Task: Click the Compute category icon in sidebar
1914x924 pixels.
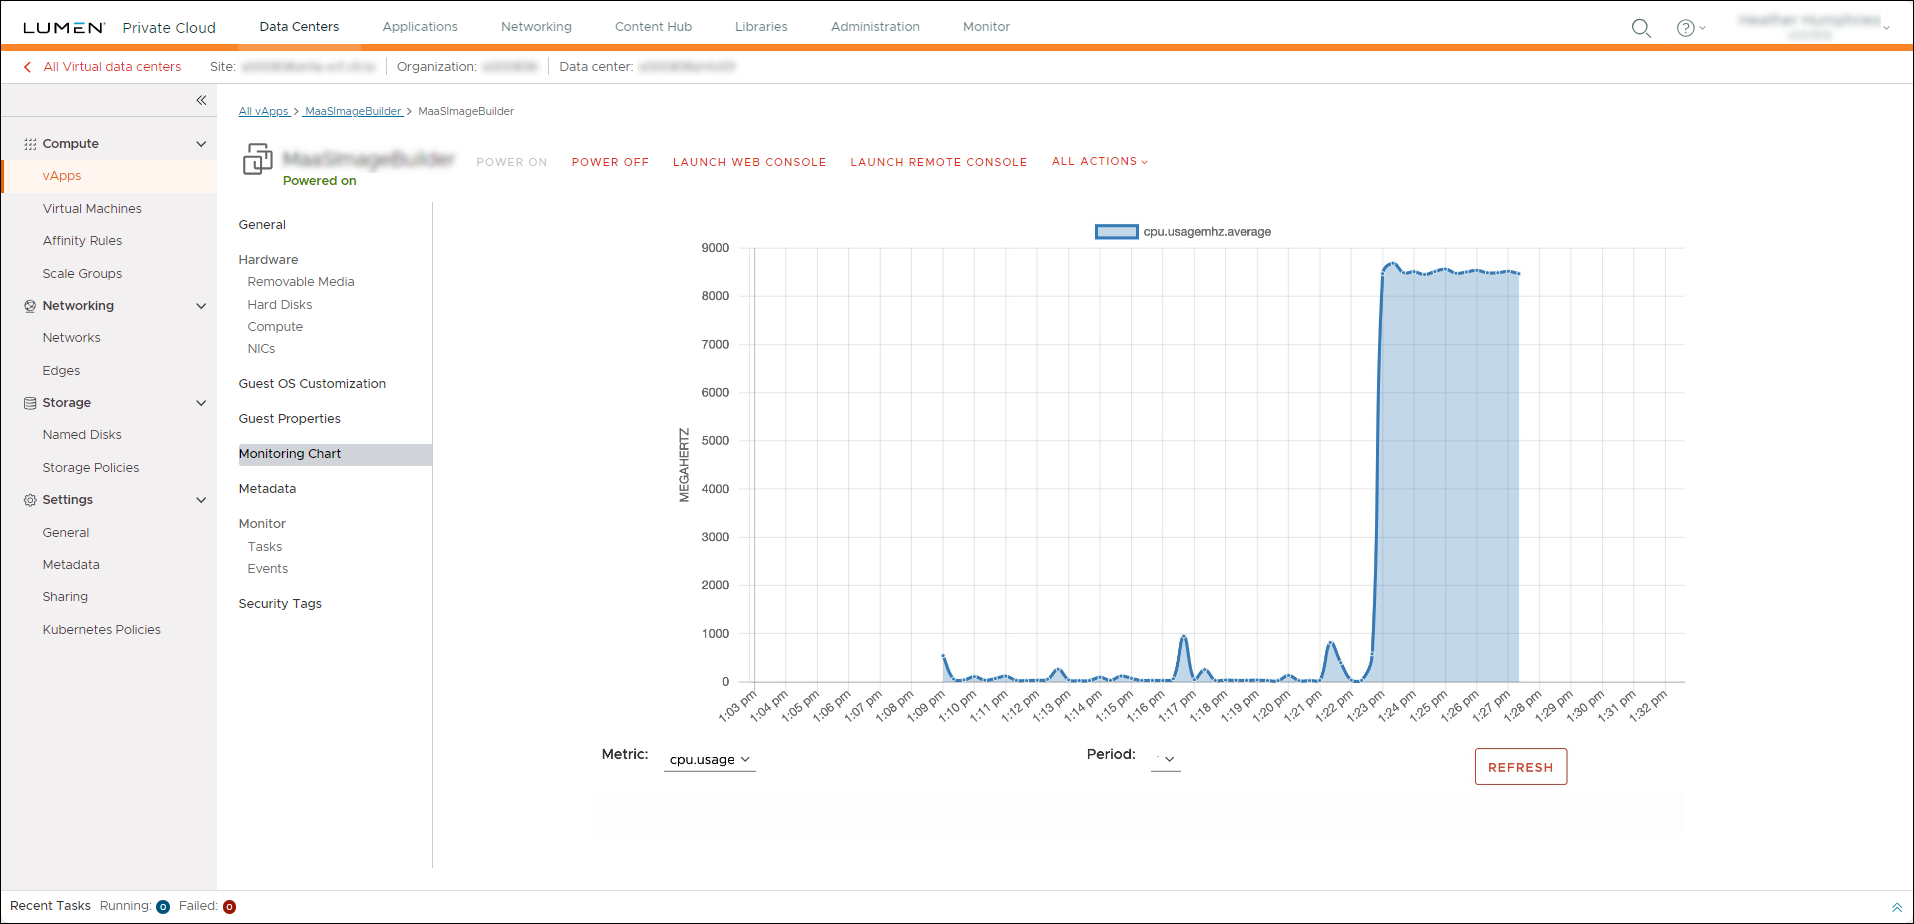Action: coord(29,143)
